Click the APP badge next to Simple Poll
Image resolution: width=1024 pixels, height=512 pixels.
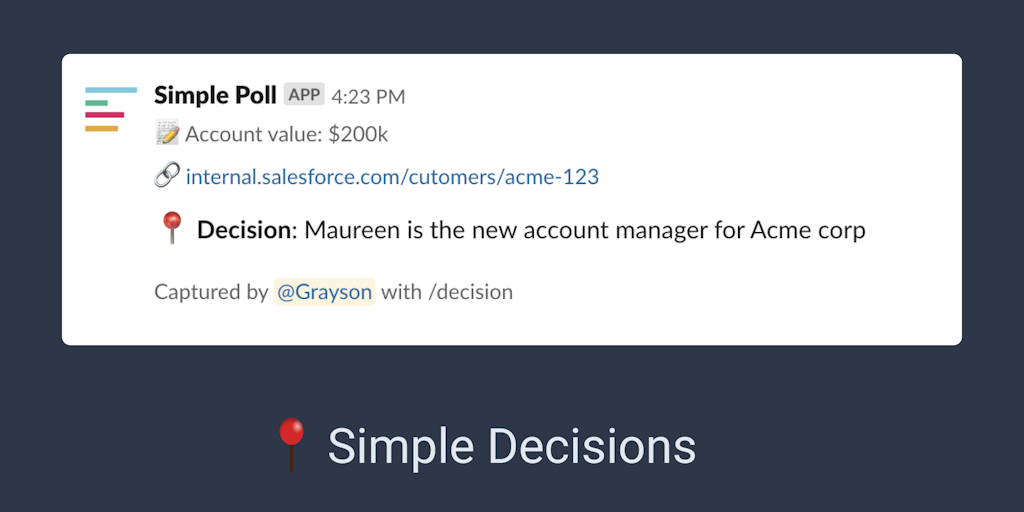point(304,95)
